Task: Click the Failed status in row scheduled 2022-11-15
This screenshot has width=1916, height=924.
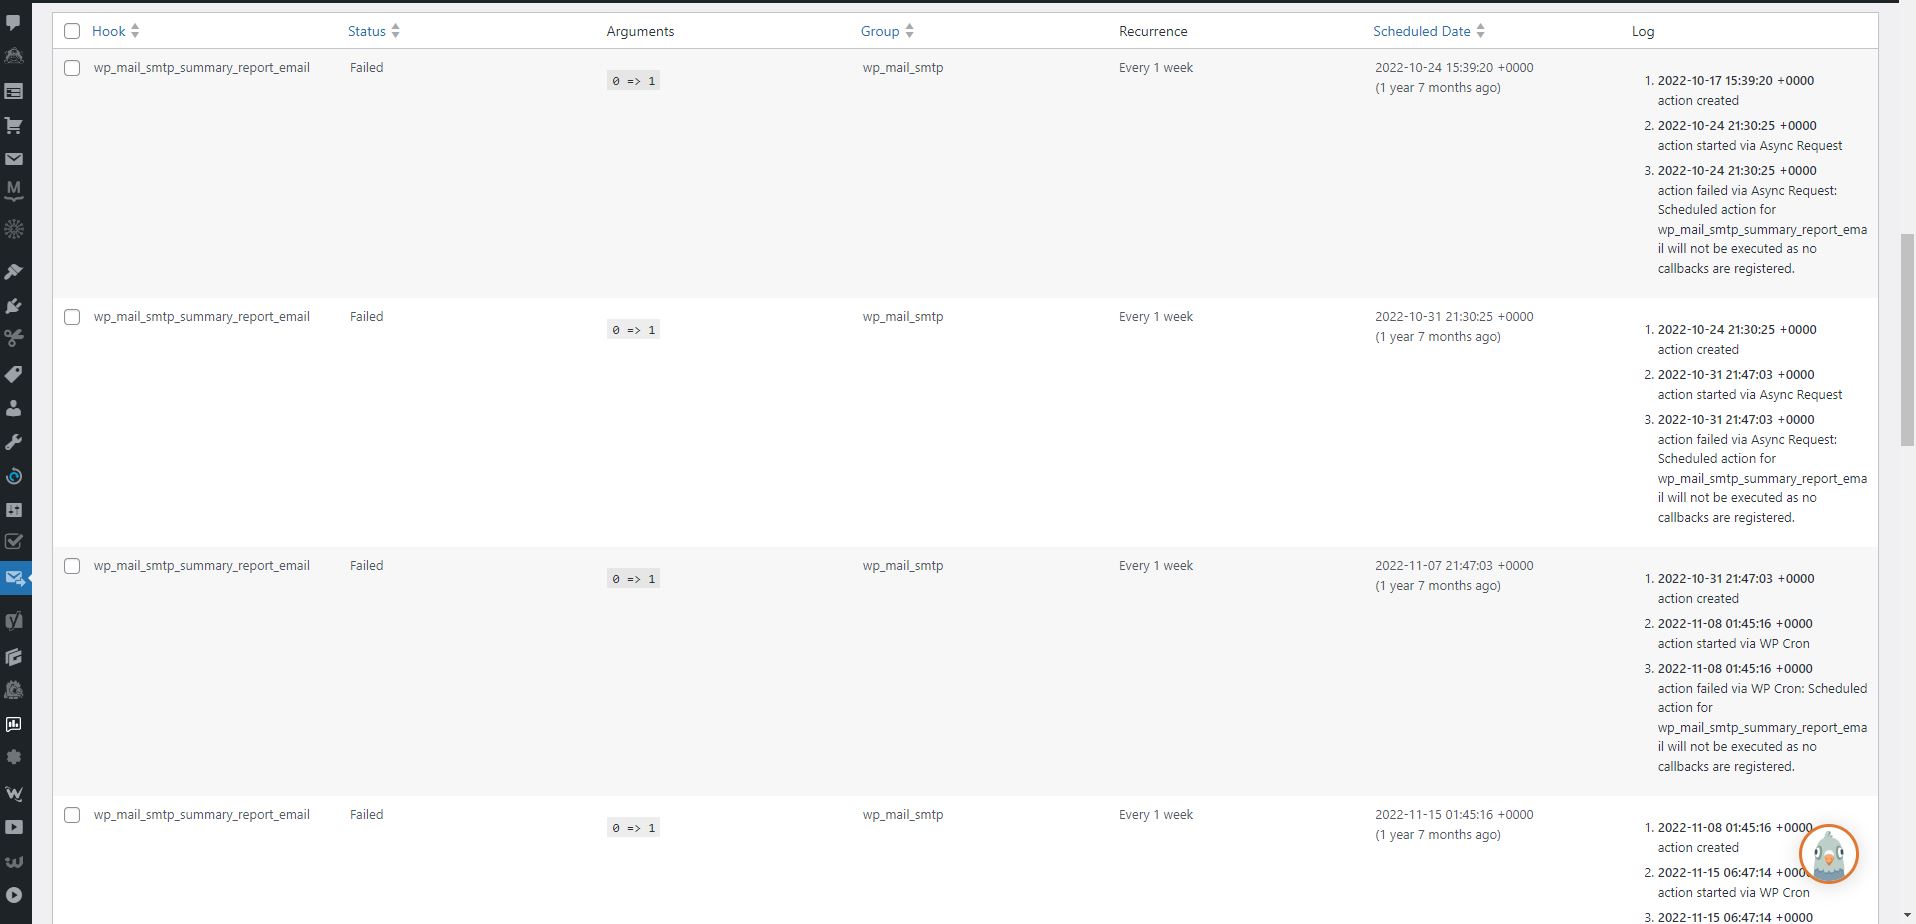Action: tap(367, 815)
